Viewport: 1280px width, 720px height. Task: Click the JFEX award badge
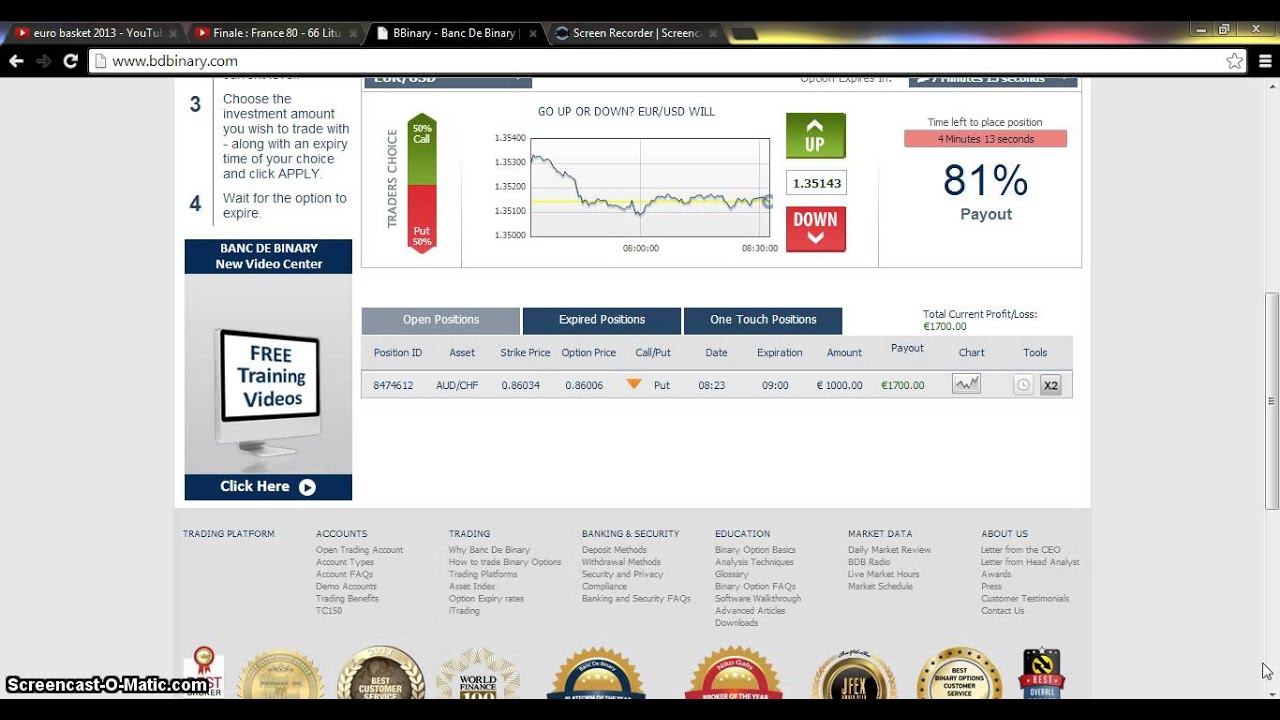pyautogui.click(x=854, y=673)
